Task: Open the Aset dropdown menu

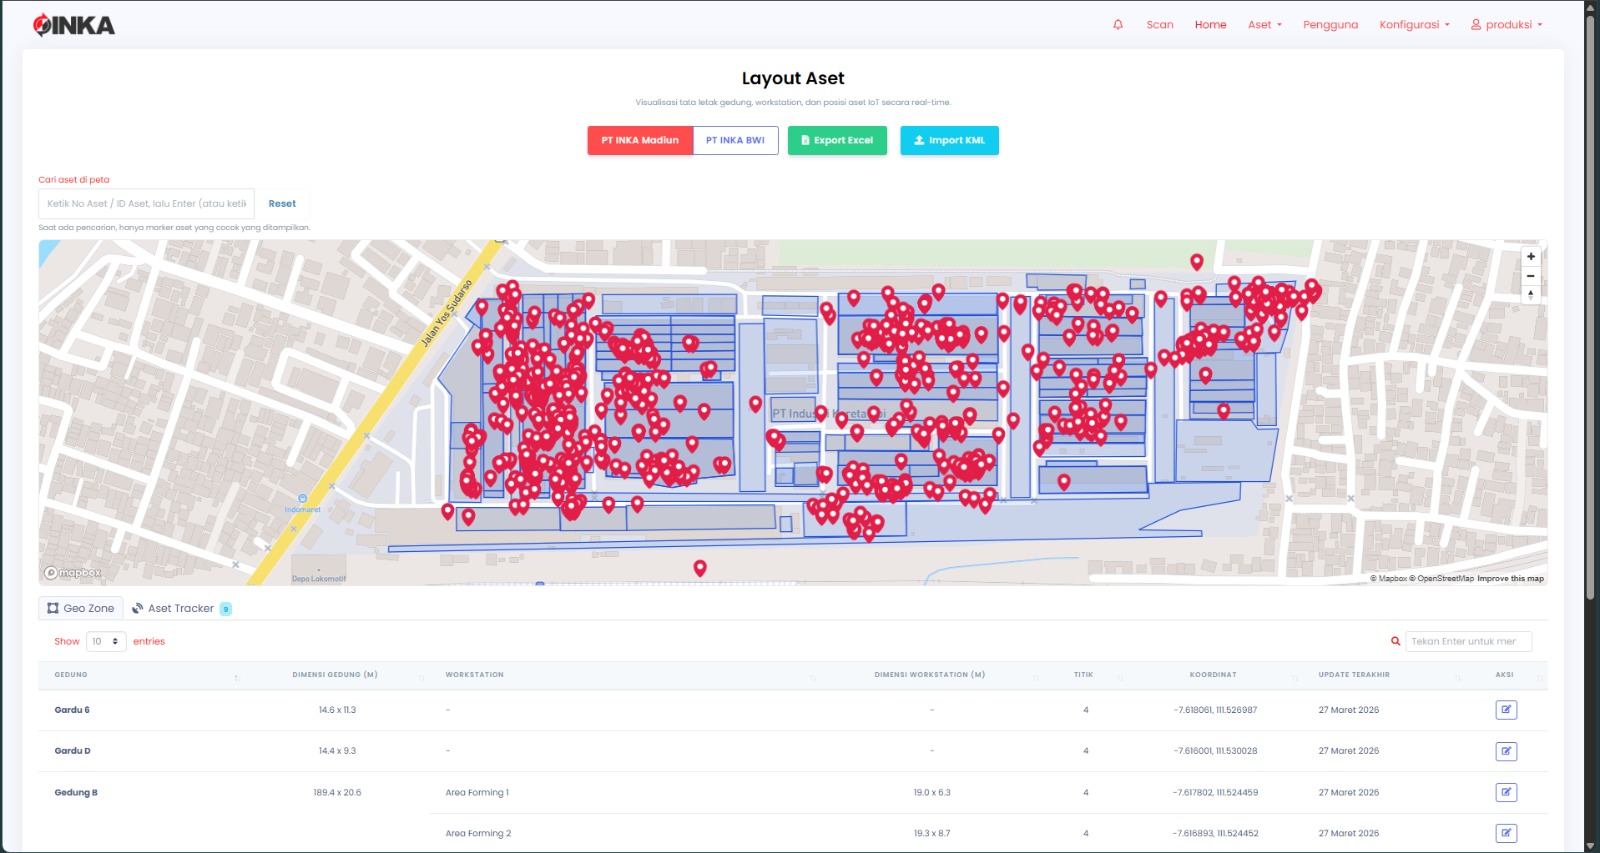Action: click(x=1264, y=25)
